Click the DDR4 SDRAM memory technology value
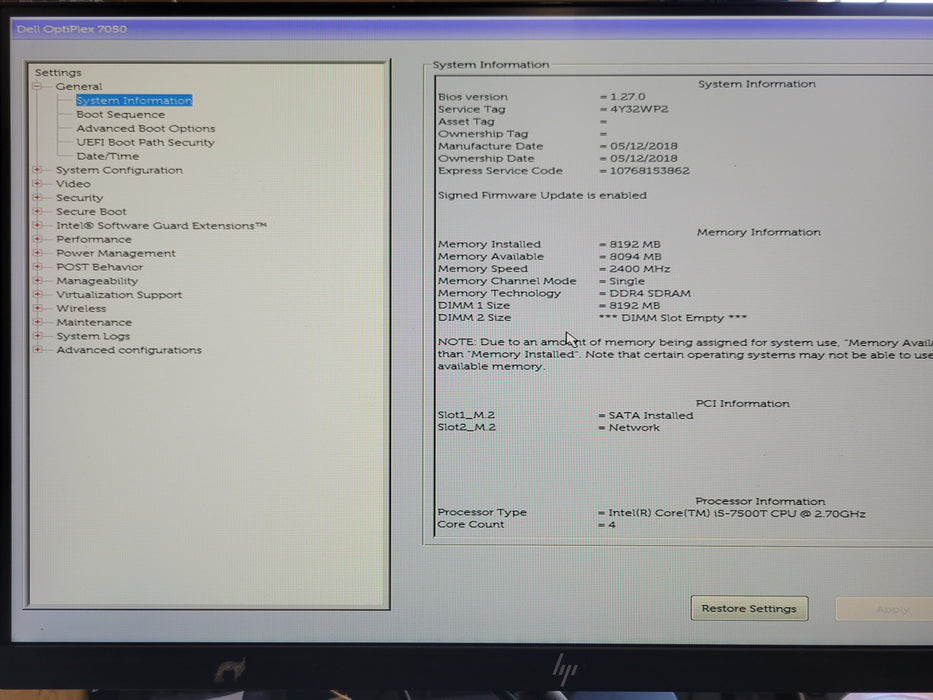933x700 pixels. 650,293
